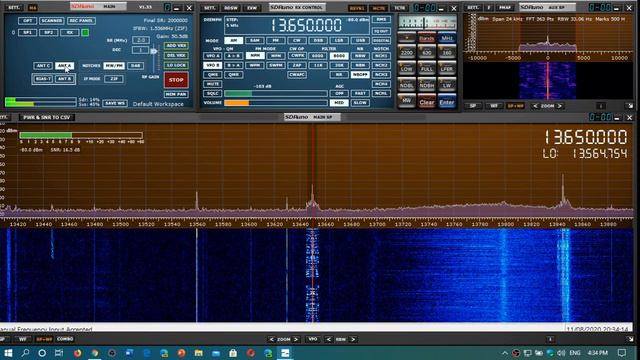Select DIGITAL mode
This screenshot has height=360, width=640.
click(x=381, y=40)
